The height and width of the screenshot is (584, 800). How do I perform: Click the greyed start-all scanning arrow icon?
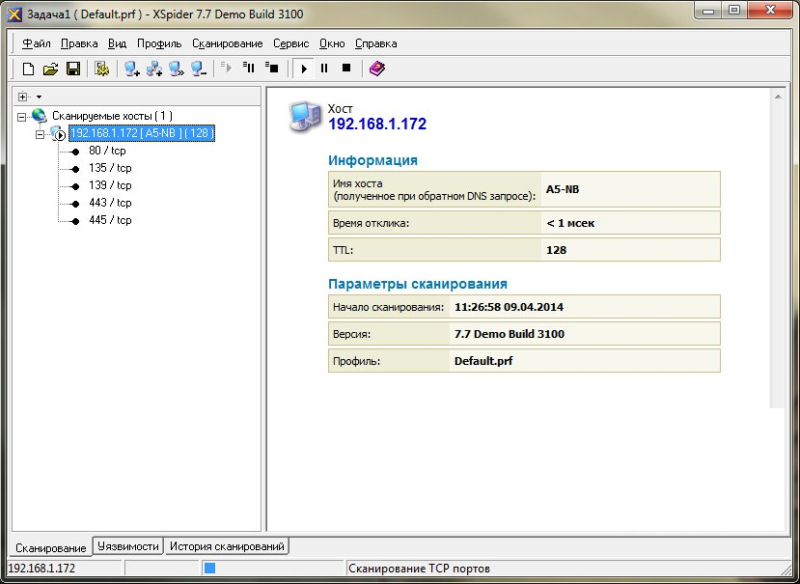click(227, 67)
